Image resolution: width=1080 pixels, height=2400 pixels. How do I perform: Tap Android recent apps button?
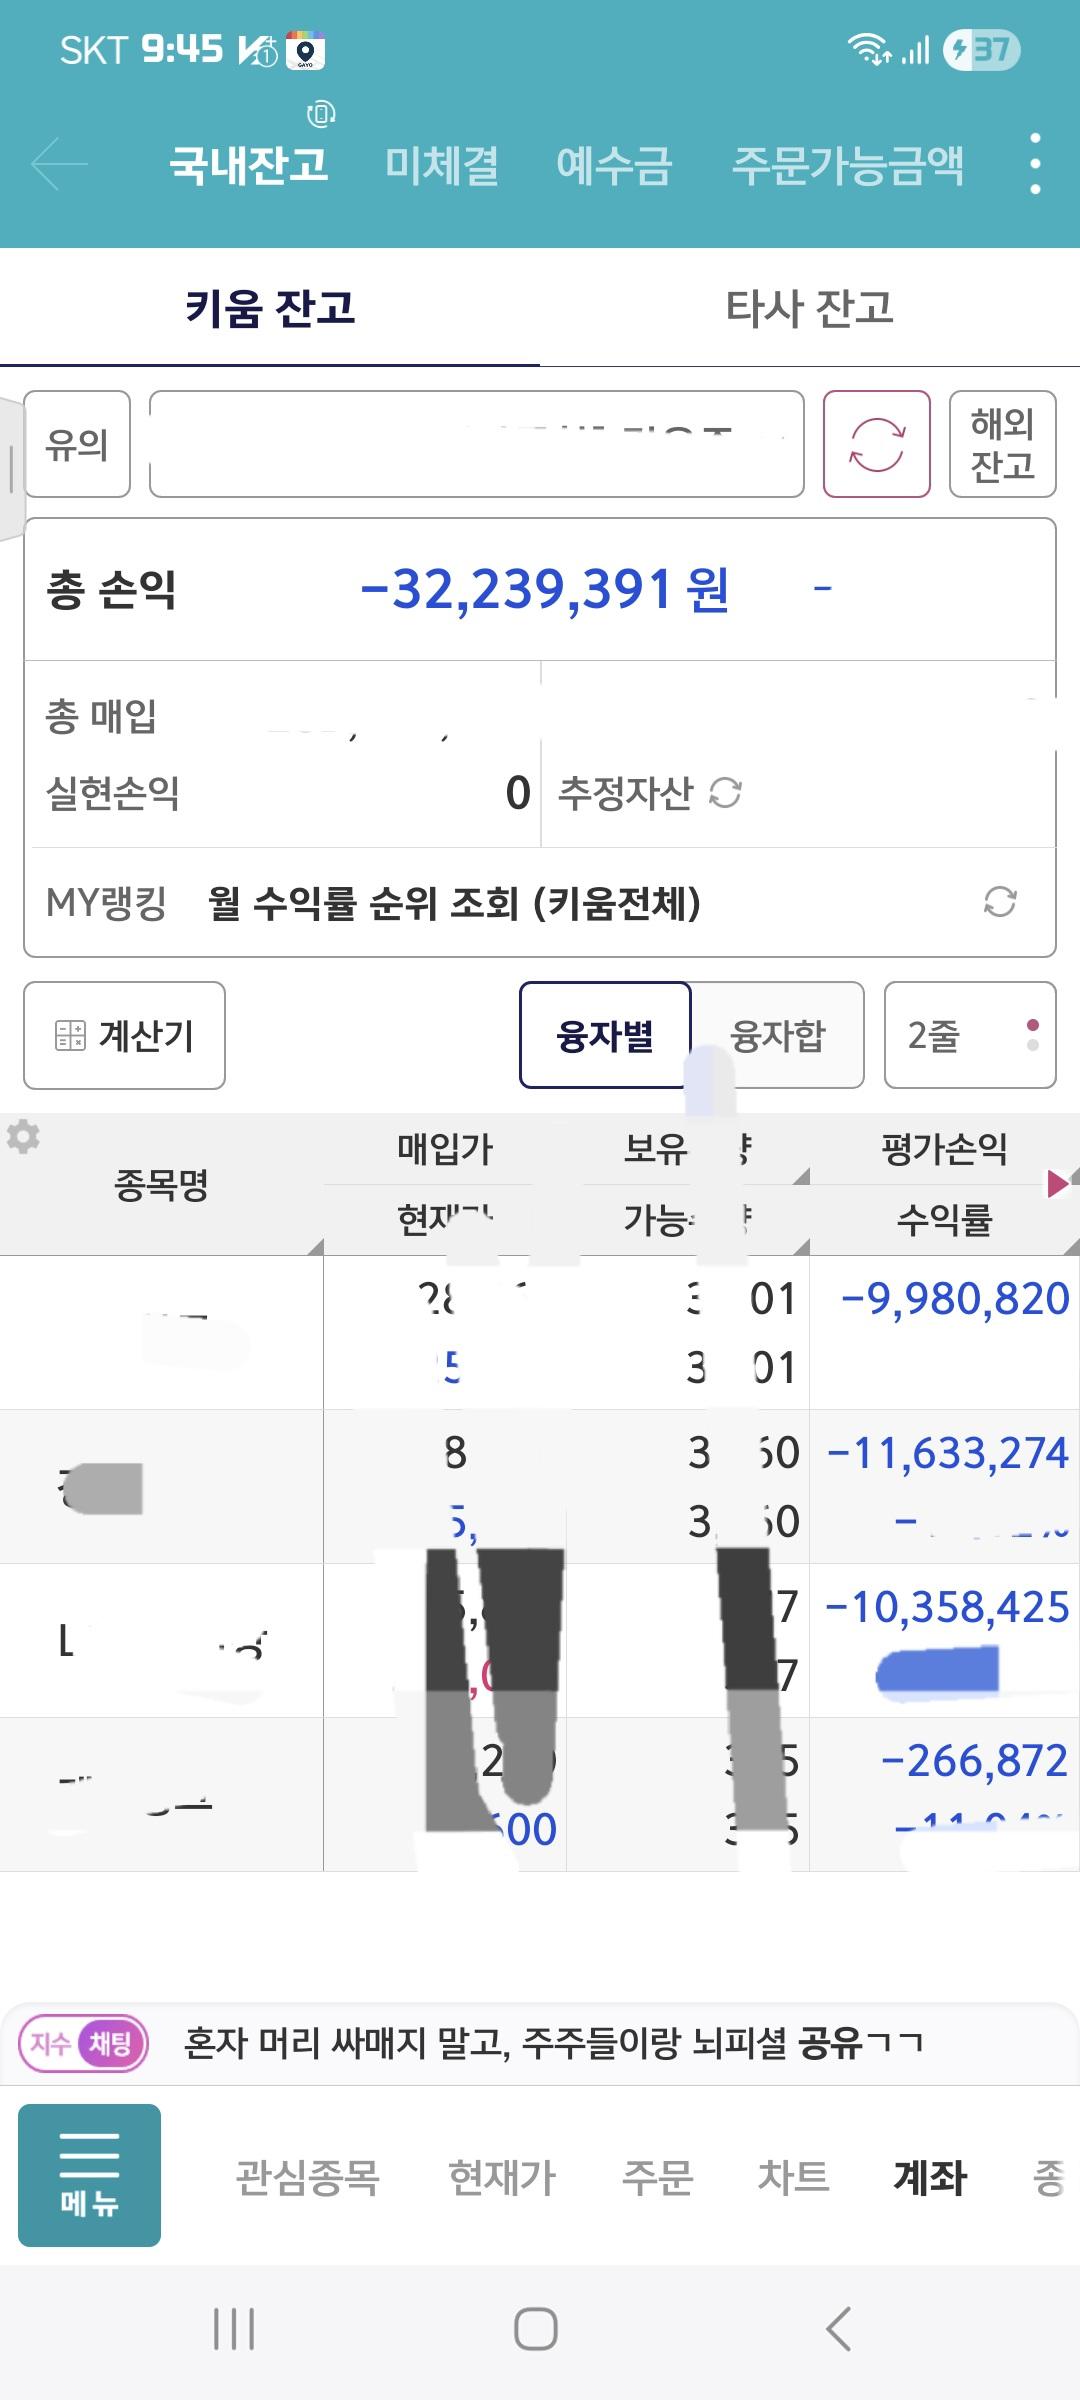[234, 2329]
